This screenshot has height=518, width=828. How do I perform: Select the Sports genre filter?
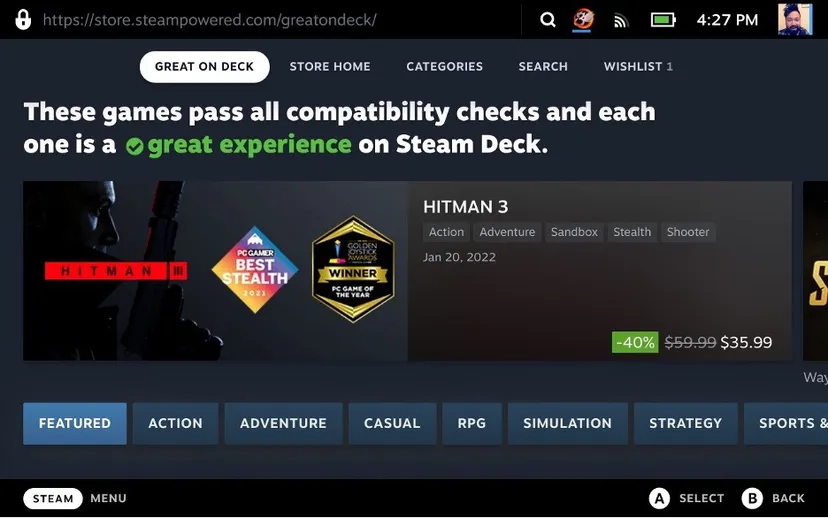(786, 423)
